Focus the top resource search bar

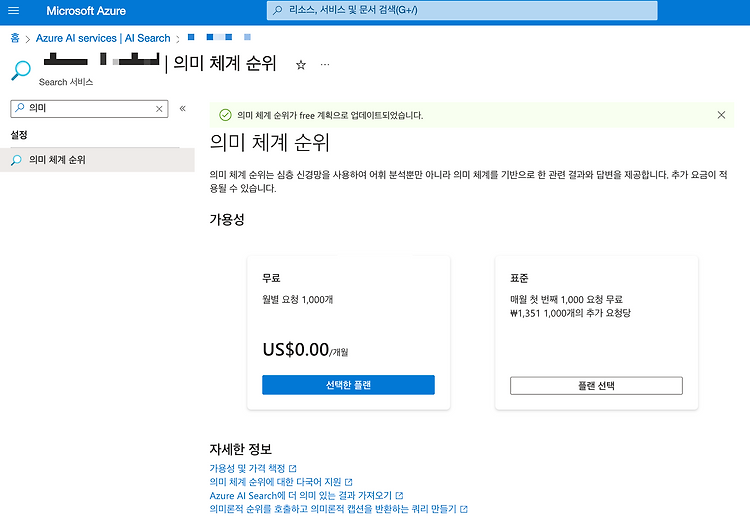462,11
